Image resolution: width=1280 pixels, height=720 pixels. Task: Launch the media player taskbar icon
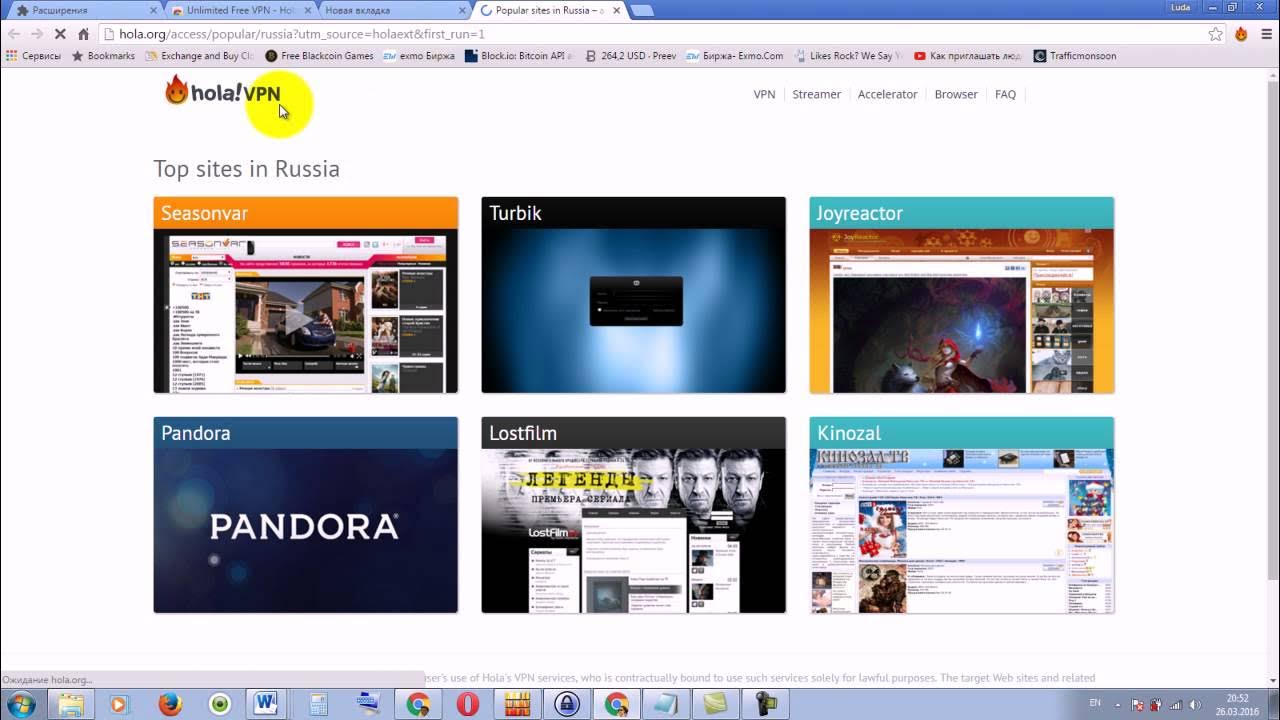coord(118,704)
